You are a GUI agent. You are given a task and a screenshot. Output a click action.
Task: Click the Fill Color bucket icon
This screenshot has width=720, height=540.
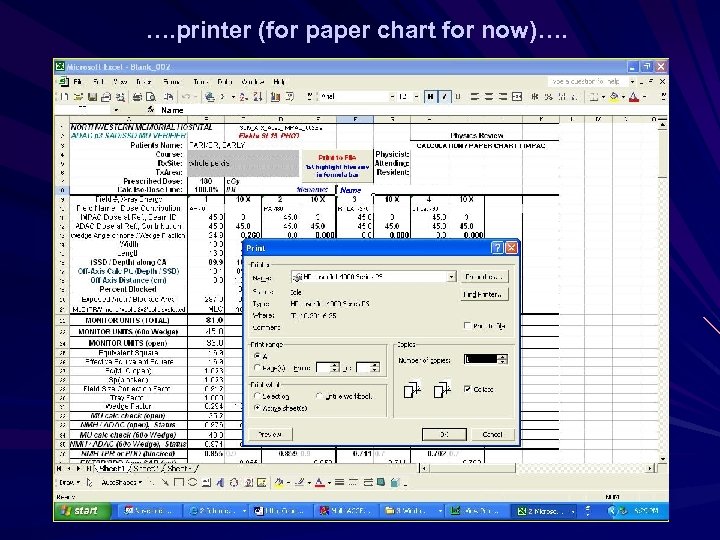614,97
